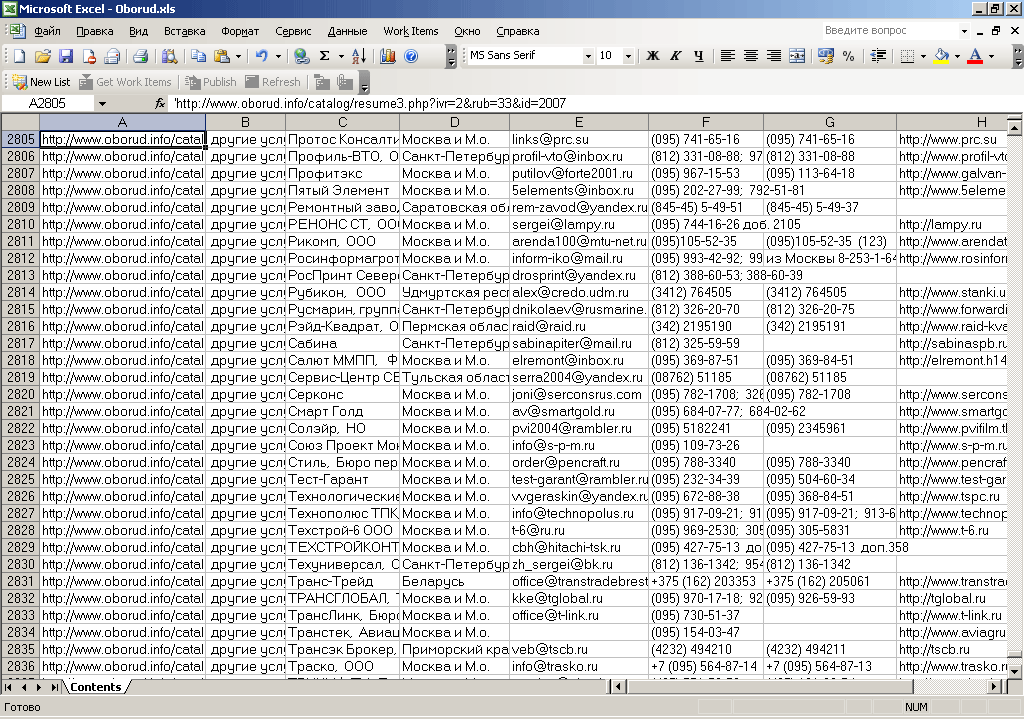Click the New List button

[x=42, y=82]
